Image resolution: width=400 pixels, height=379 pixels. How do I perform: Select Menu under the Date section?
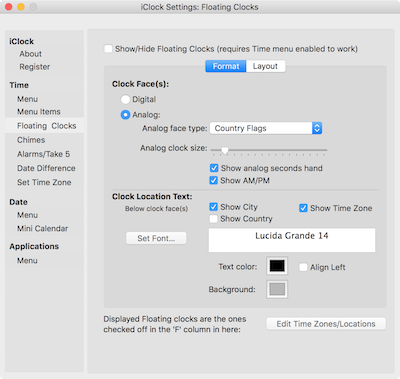tap(27, 215)
